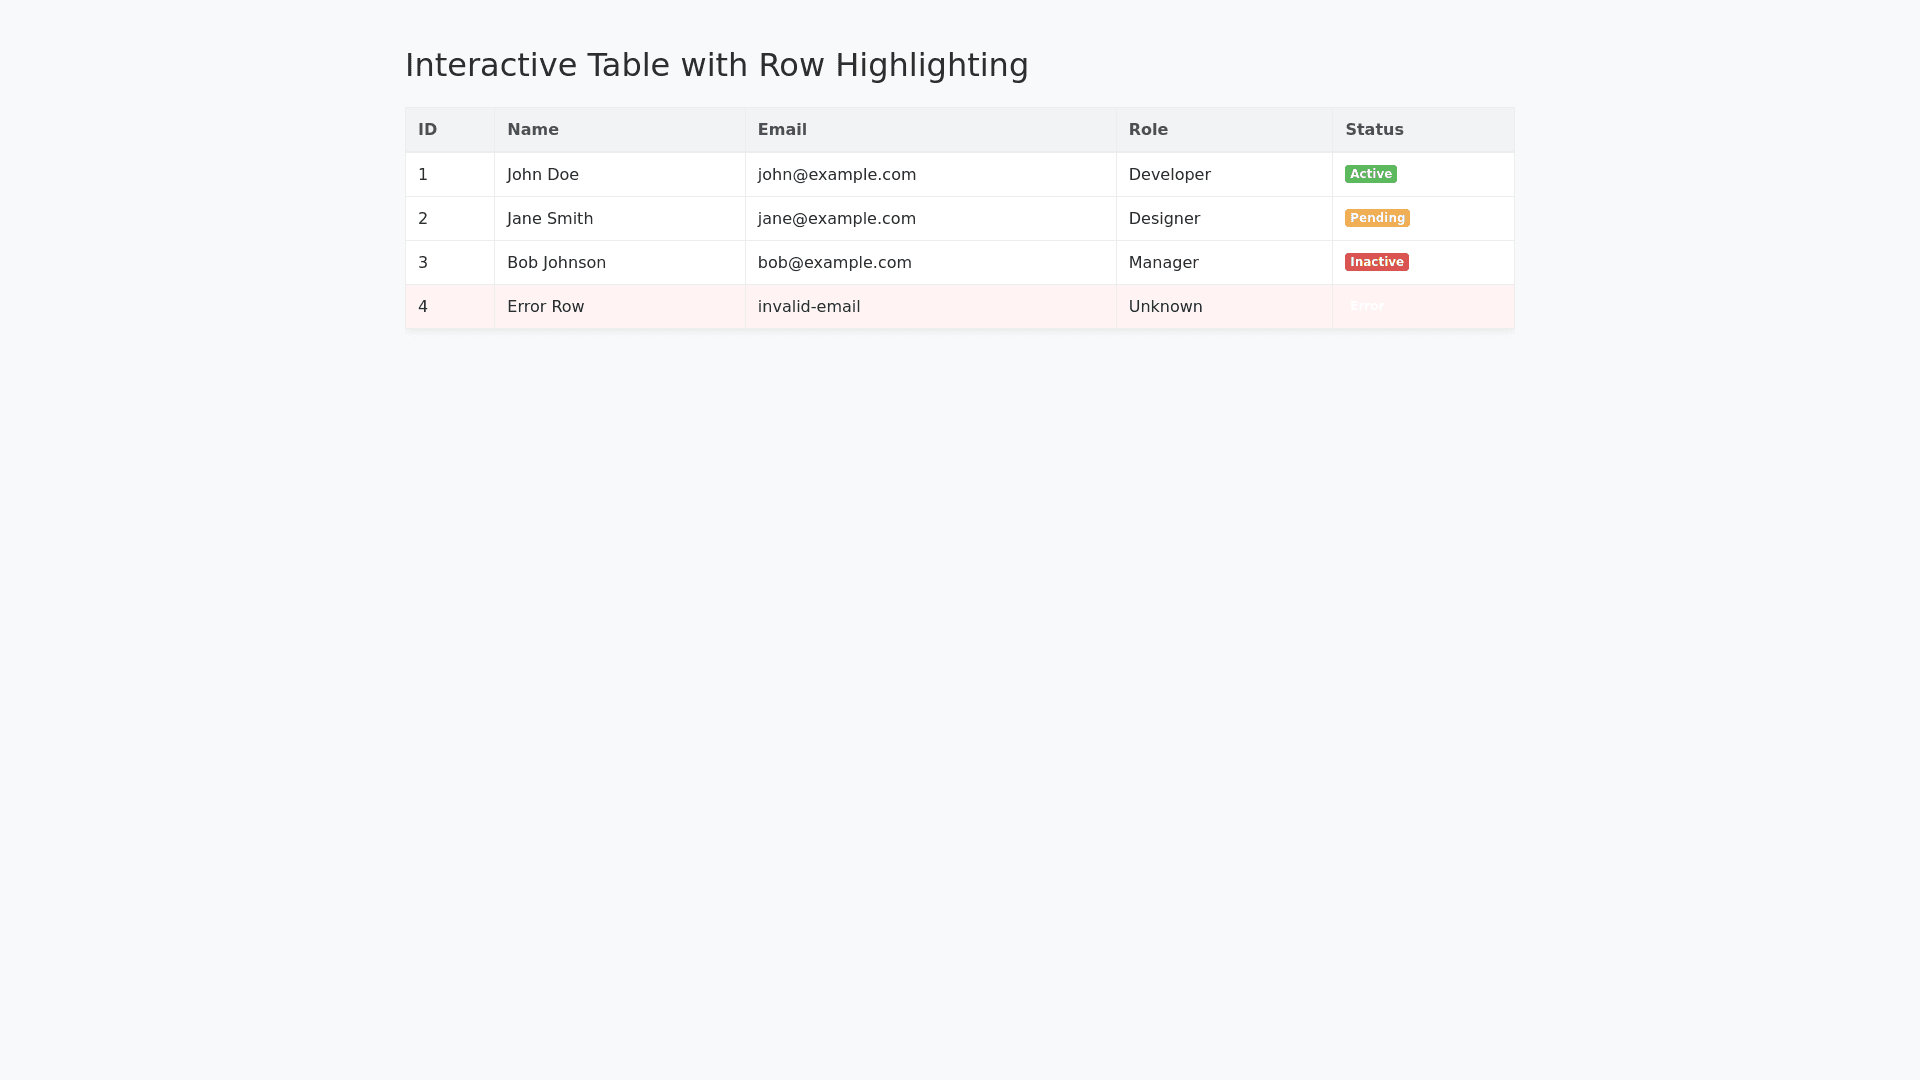This screenshot has height=1080, width=1920.
Task: Click the Name column header
Action: pyautogui.click(x=532, y=130)
